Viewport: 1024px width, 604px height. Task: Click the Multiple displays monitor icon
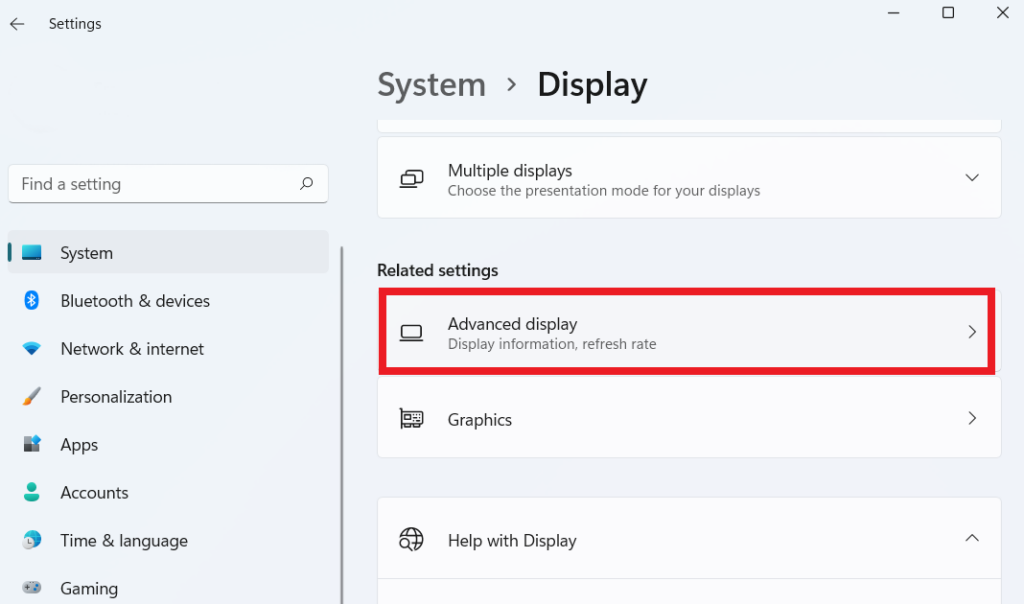[x=411, y=177]
